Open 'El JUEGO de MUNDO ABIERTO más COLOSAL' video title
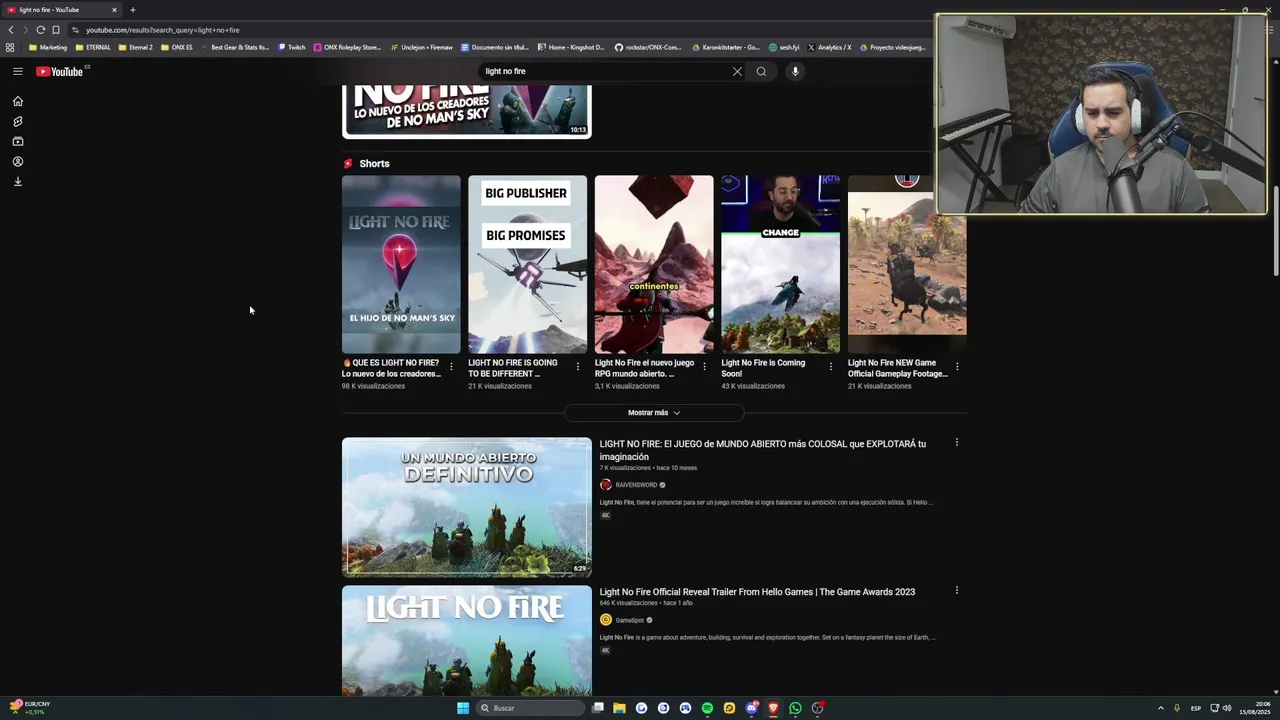The width and height of the screenshot is (1280, 720). (763, 450)
